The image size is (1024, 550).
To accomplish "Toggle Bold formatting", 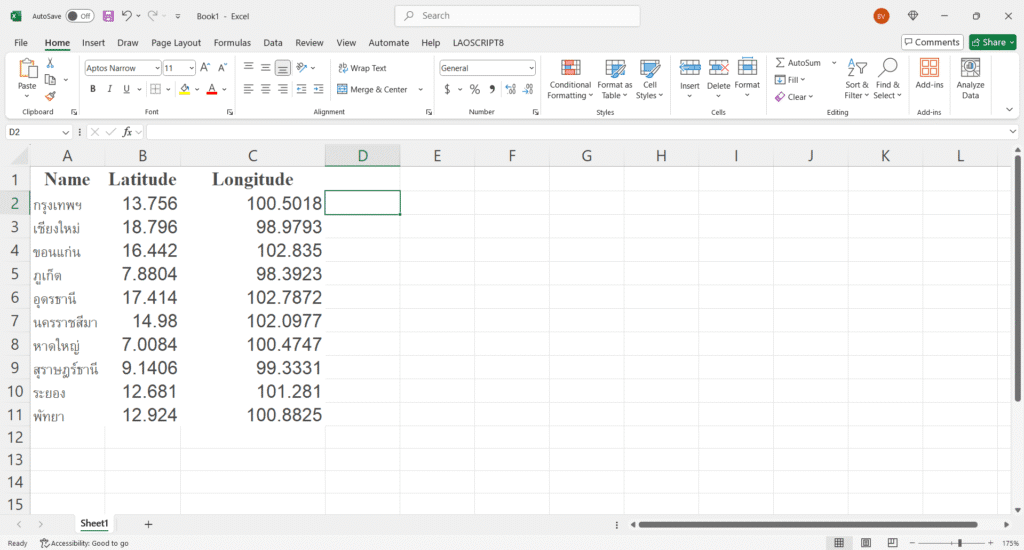I will 93,89.
